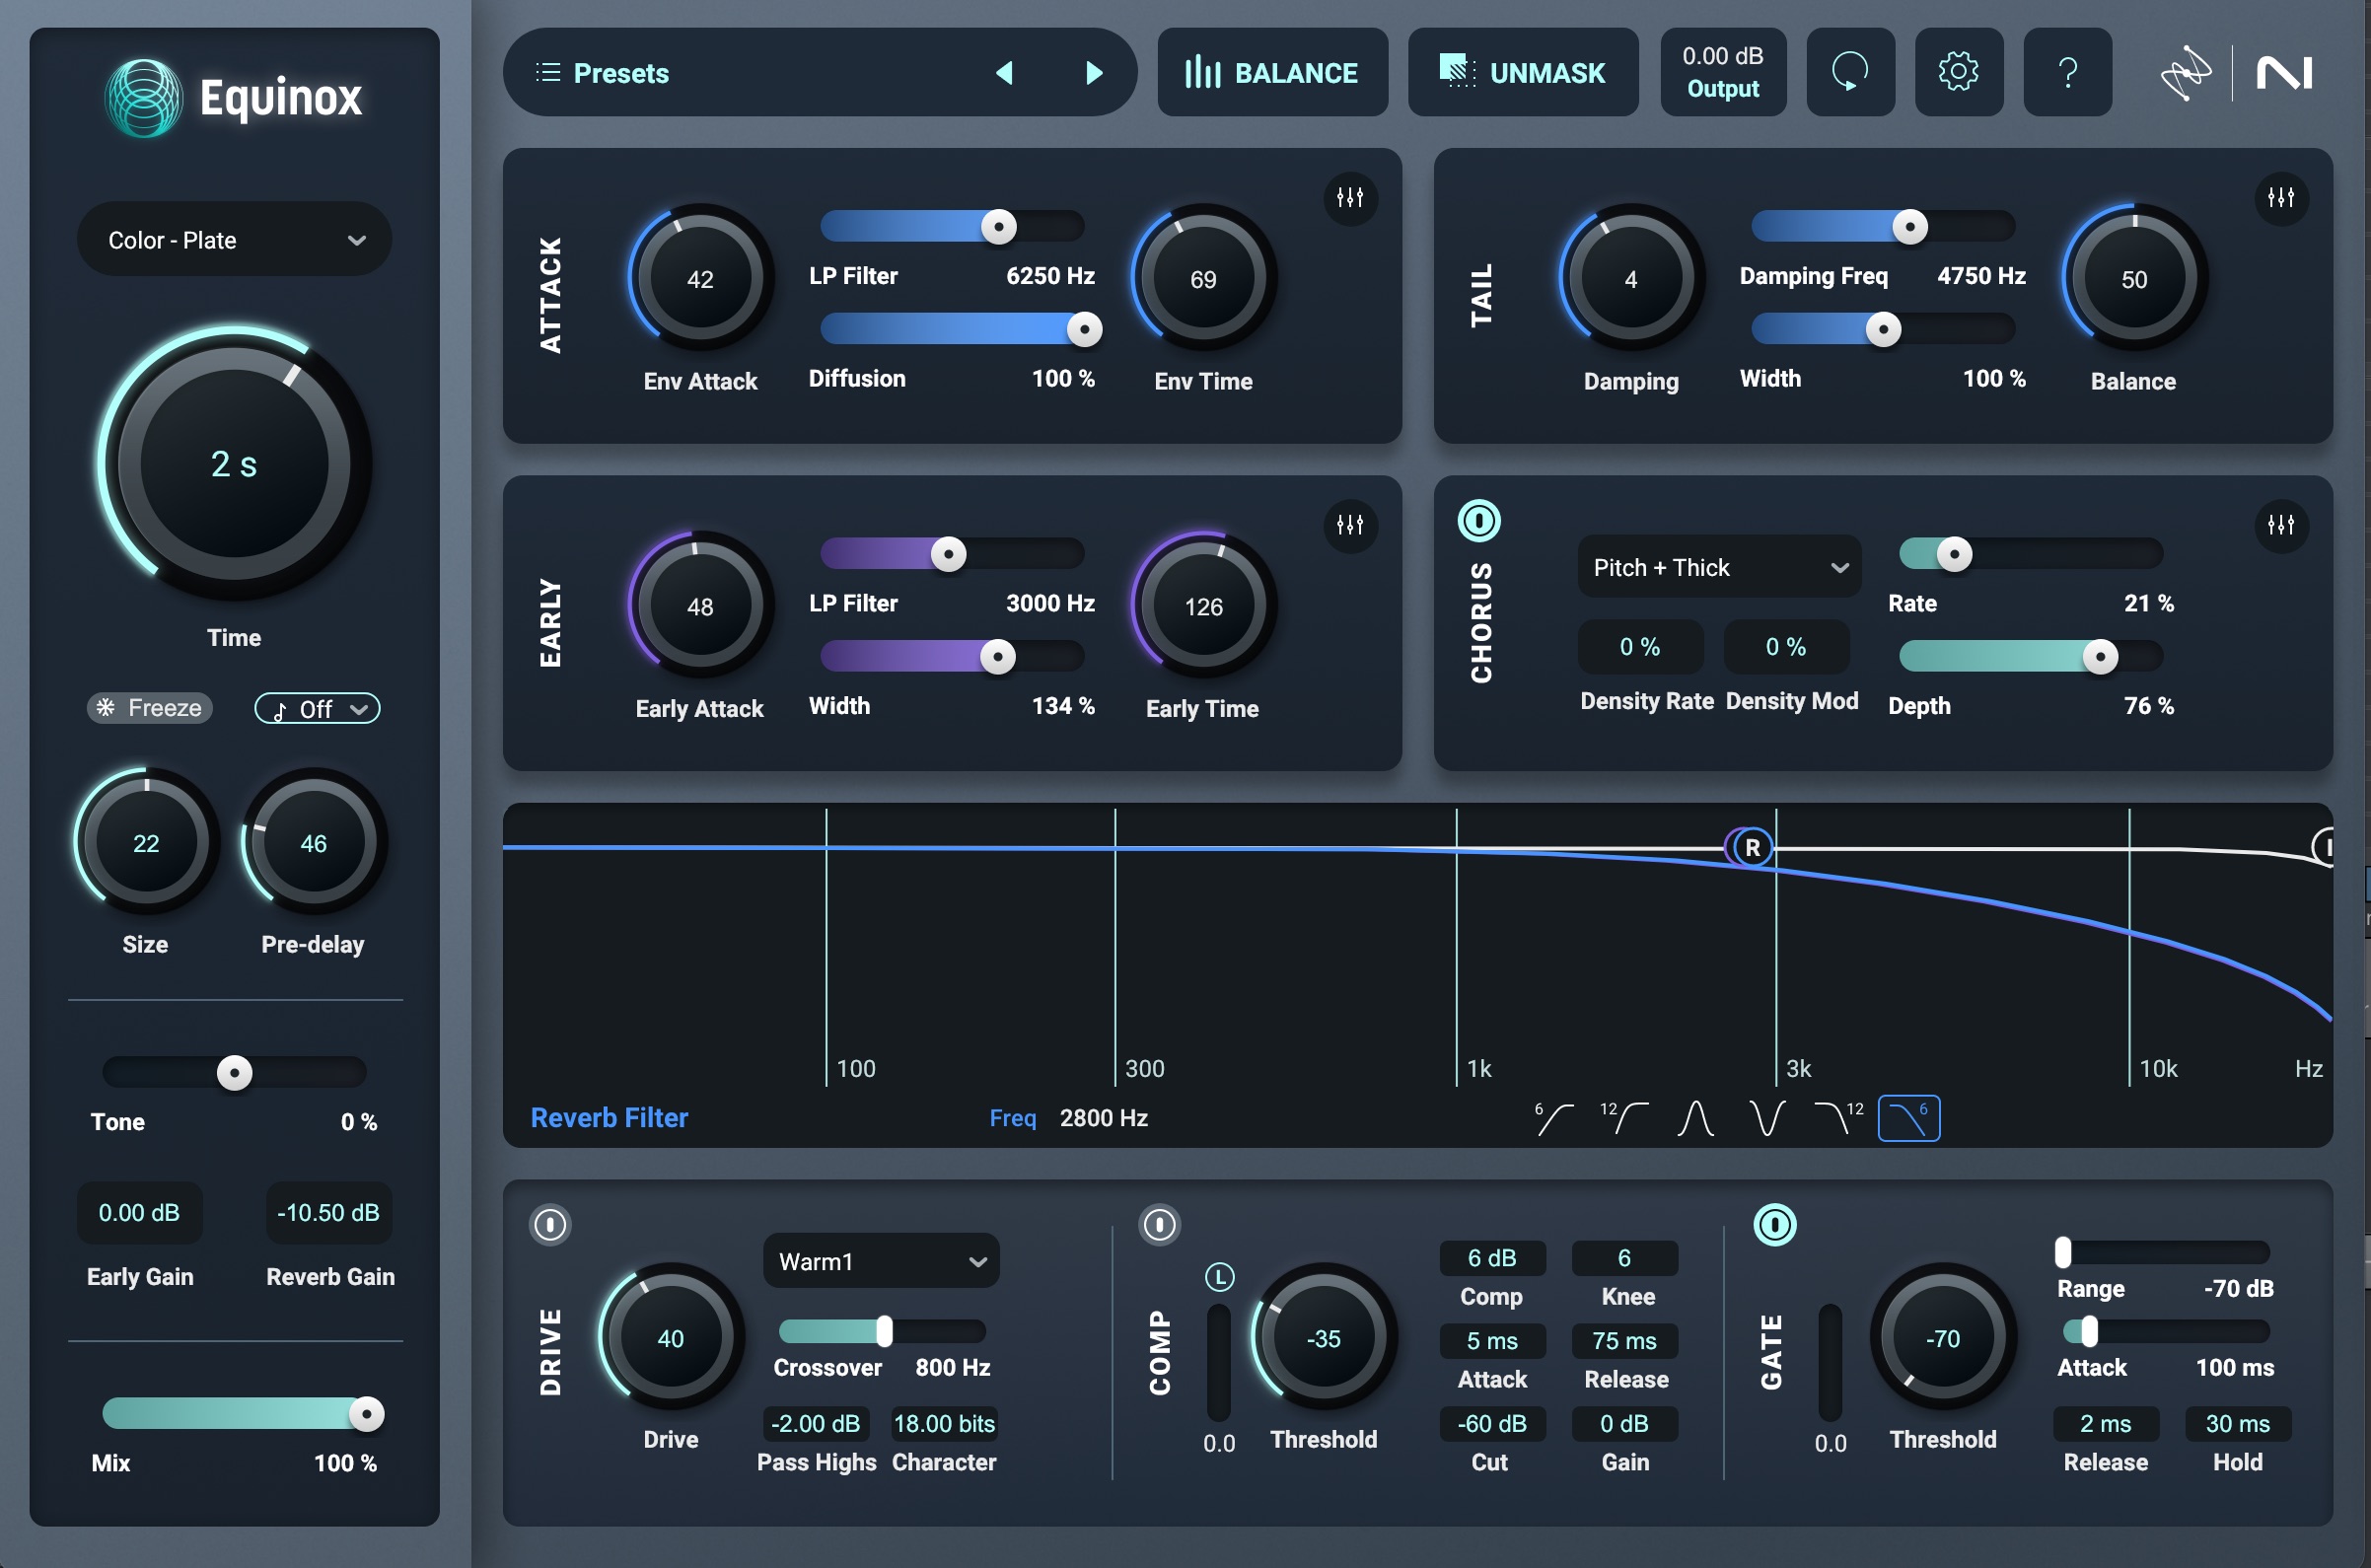The height and width of the screenshot is (1568, 2371).
Task: Open the Color - Plate dropdown
Action: click(x=234, y=240)
